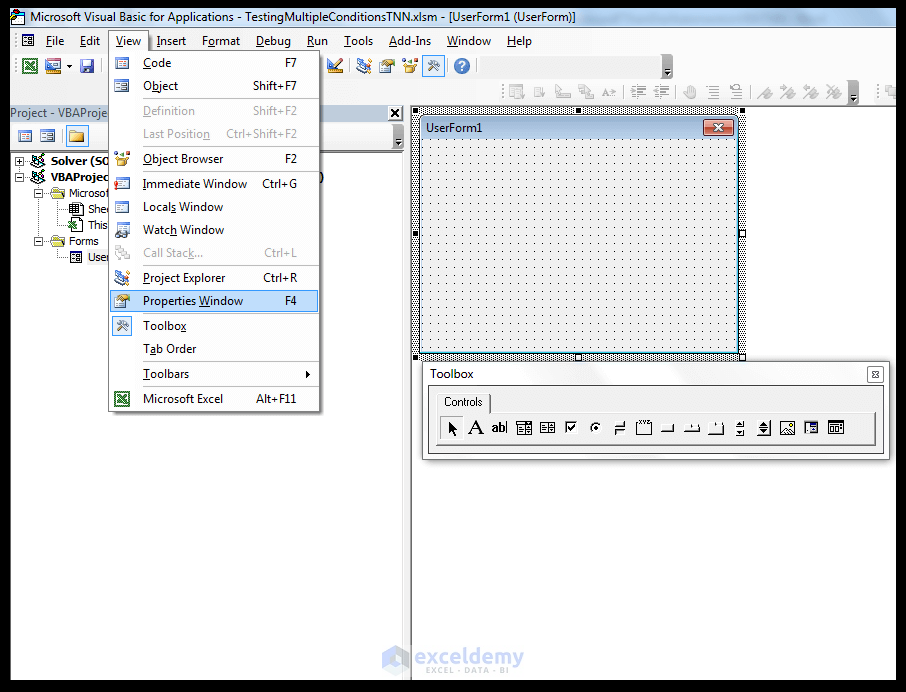Pick the Label control in Toolbox
The image size is (906, 692).
tap(476, 428)
